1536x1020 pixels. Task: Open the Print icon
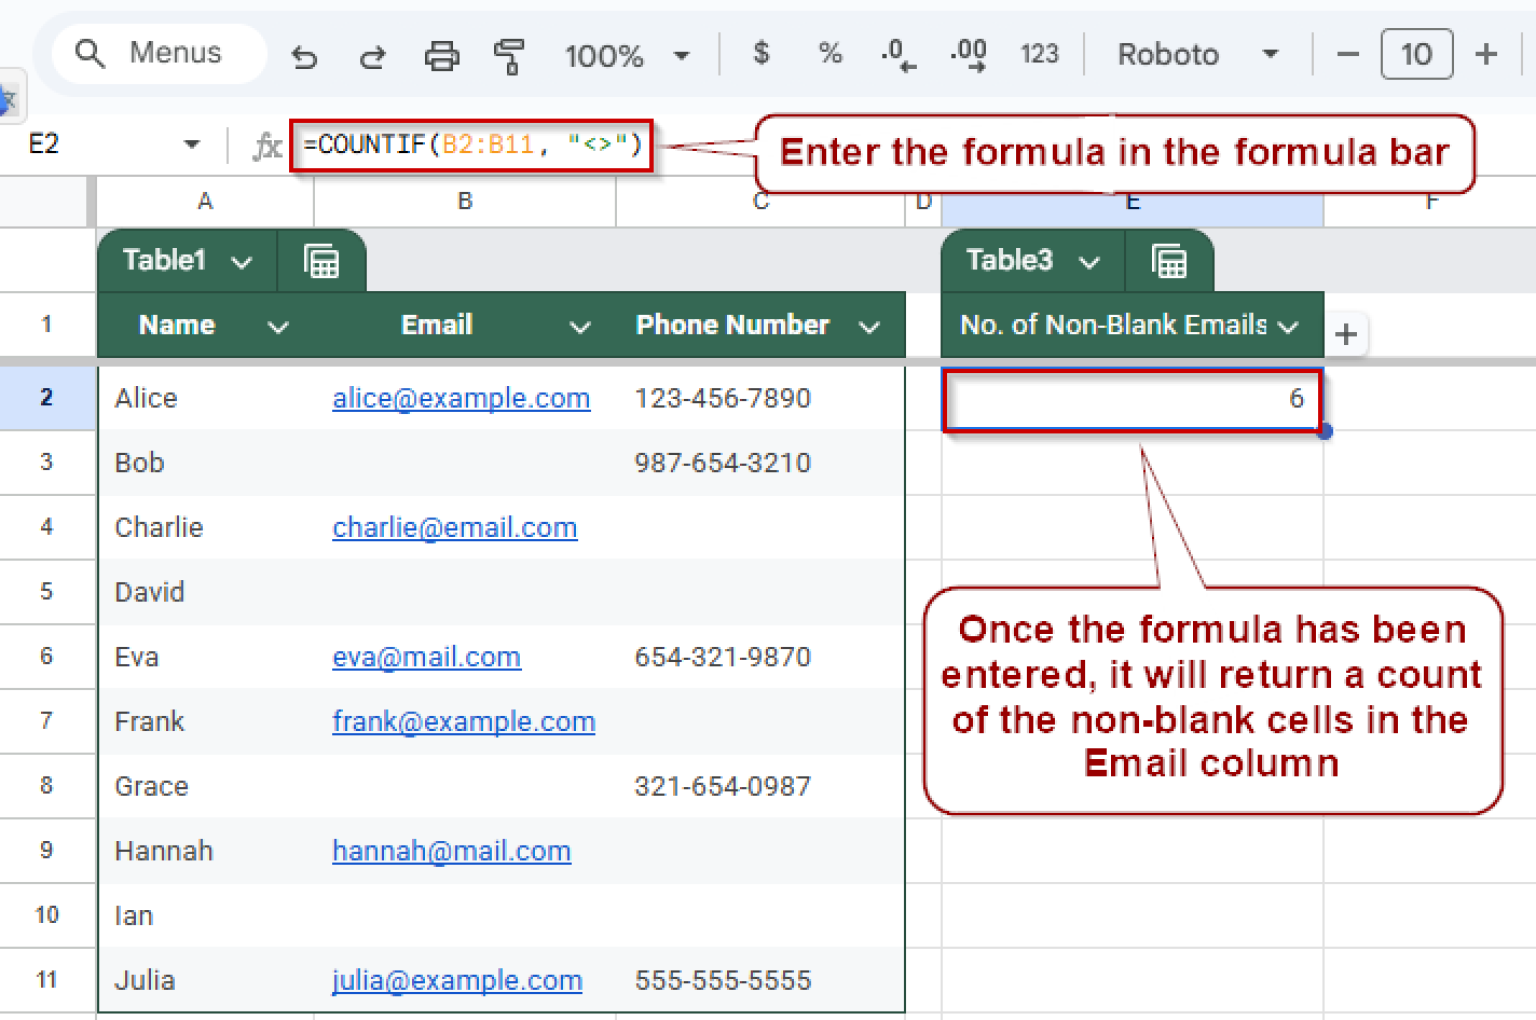(442, 55)
